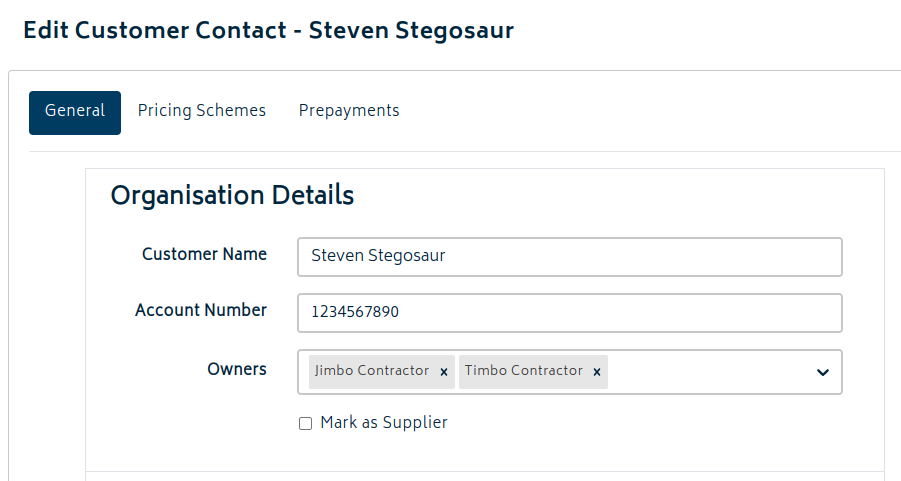Click the Mark as Supplier label text
The image size is (901, 481).
(384, 423)
